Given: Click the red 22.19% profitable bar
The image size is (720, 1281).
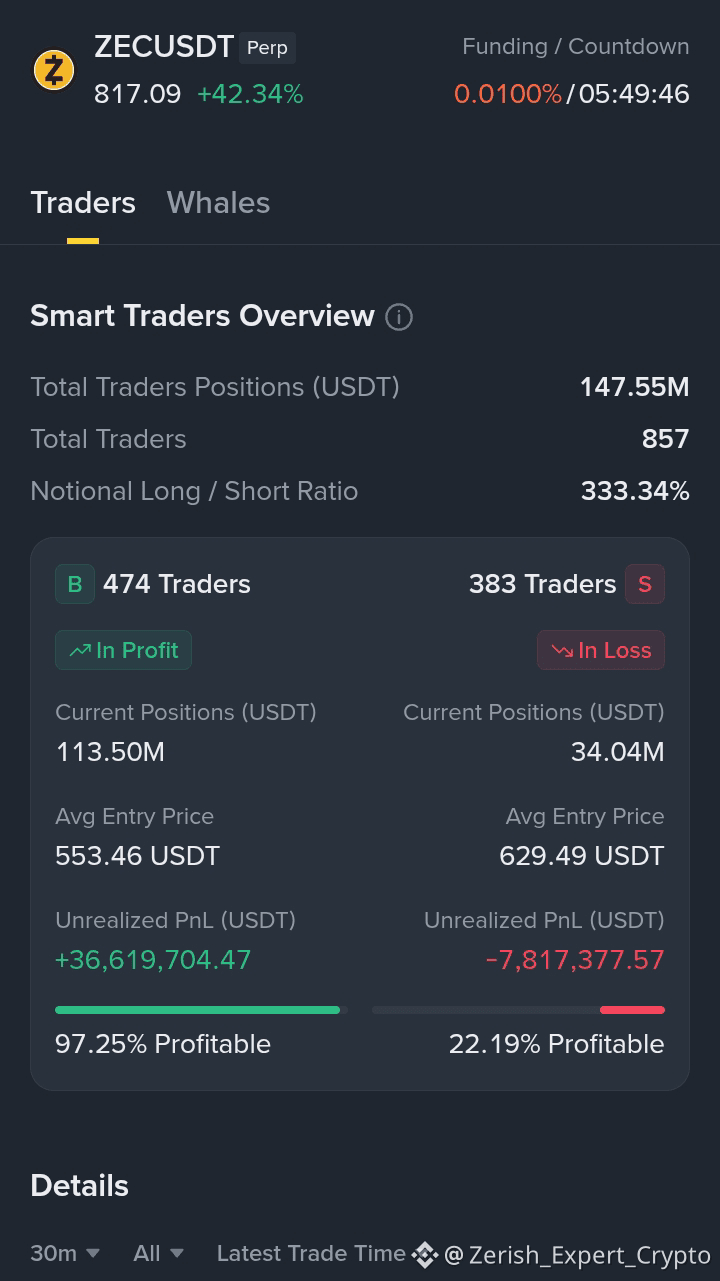Looking at the screenshot, I should tap(632, 1010).
